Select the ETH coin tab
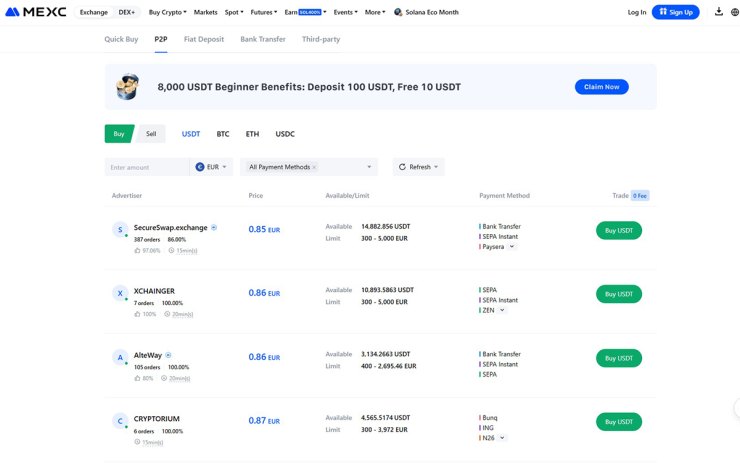This screenshot has width=740, height=463. (252, 134)
